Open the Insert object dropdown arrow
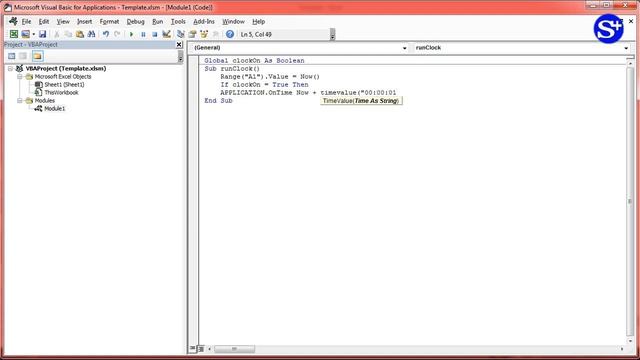The image size is (640, 360). tap(33, 34)
